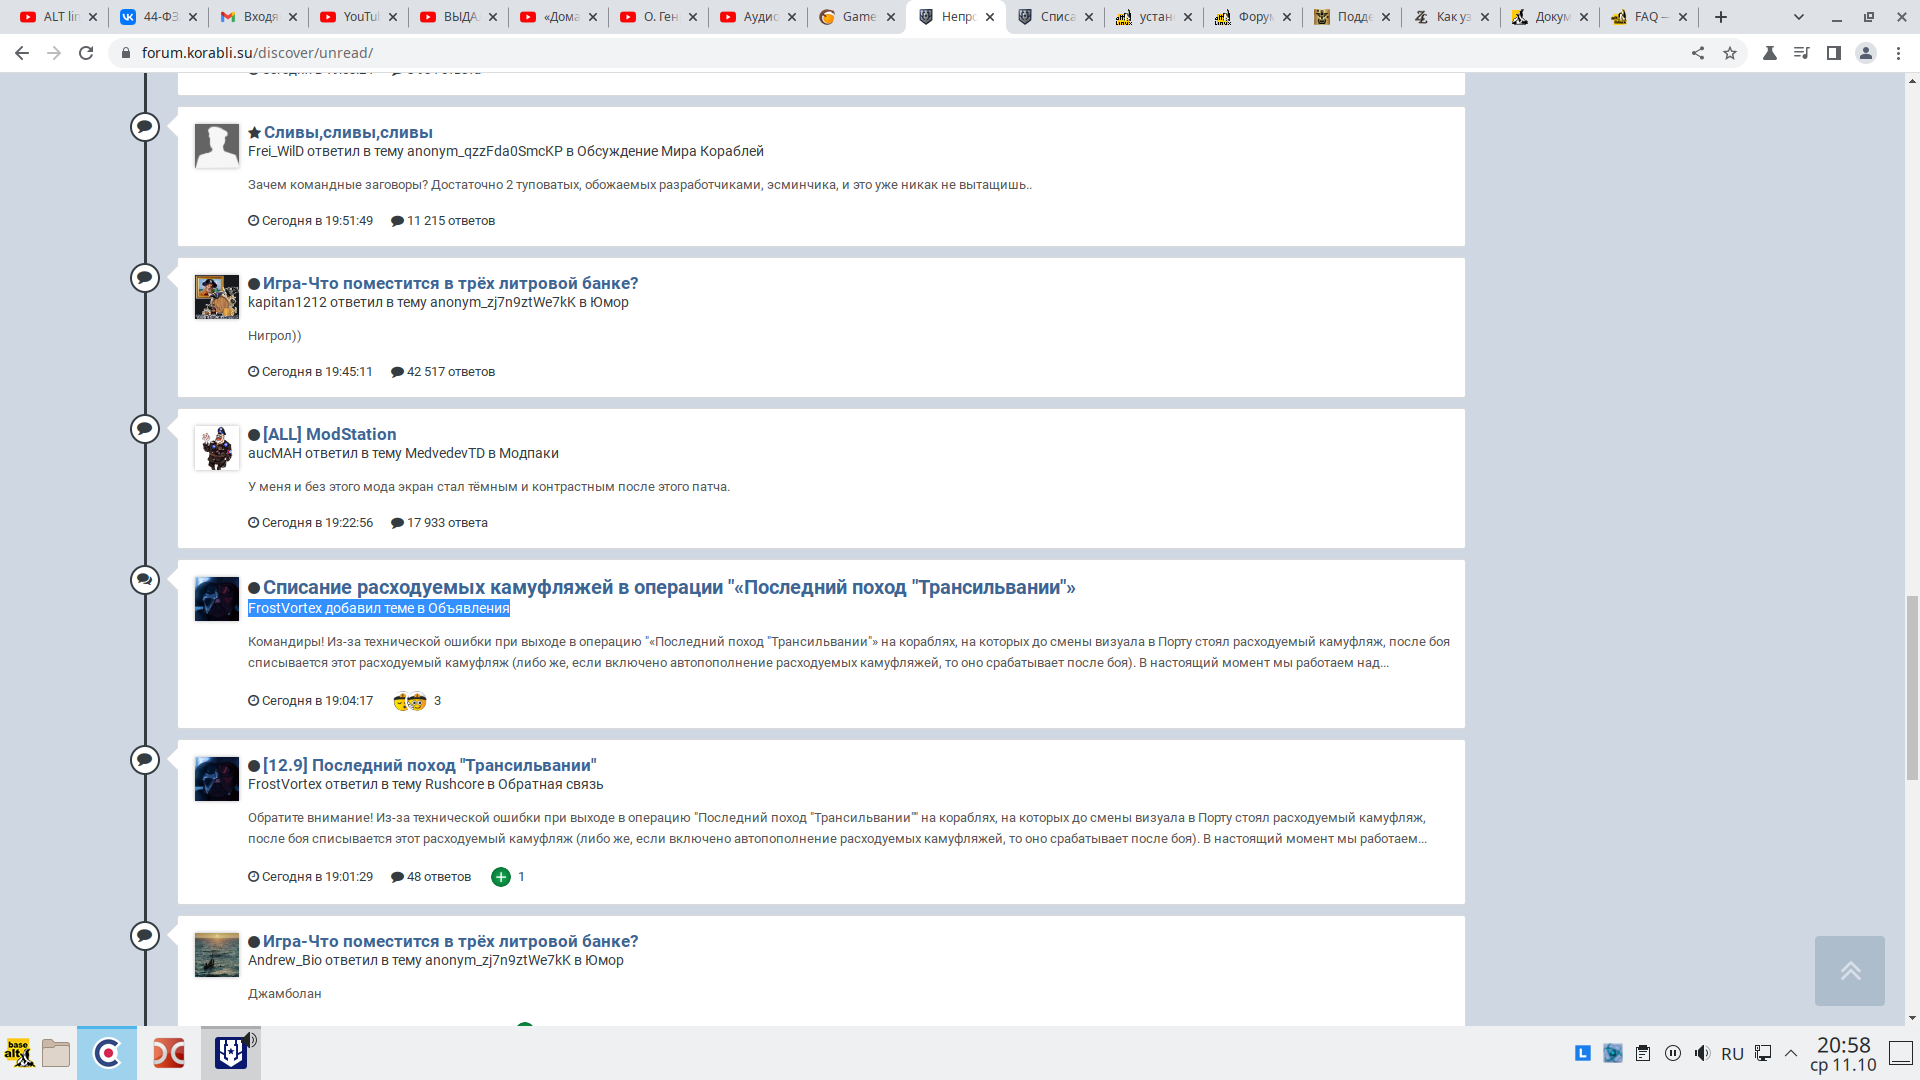
Task: Open the Chrome profile avatar
Action: [x=1866, y=53]
